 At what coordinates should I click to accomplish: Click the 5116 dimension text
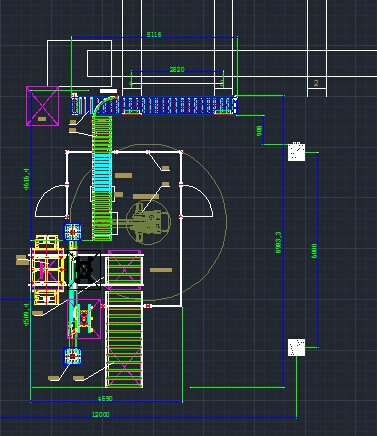pyautogui.click(x=154, y=35)
